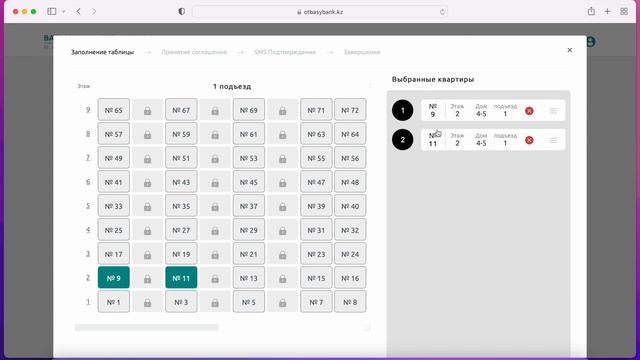This screenshot has height=360, width=640.
Task: Open the Завершение step
Action: (x=362, y=52)
